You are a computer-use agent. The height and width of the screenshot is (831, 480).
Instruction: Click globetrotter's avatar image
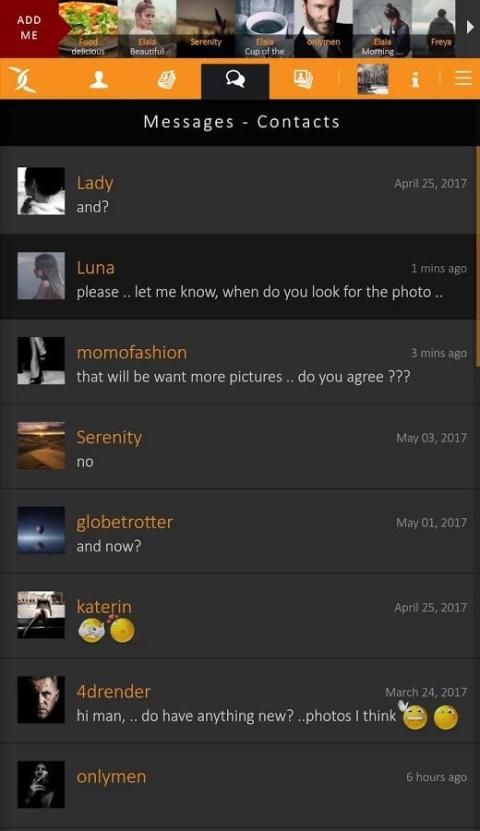tap(41, 530)
